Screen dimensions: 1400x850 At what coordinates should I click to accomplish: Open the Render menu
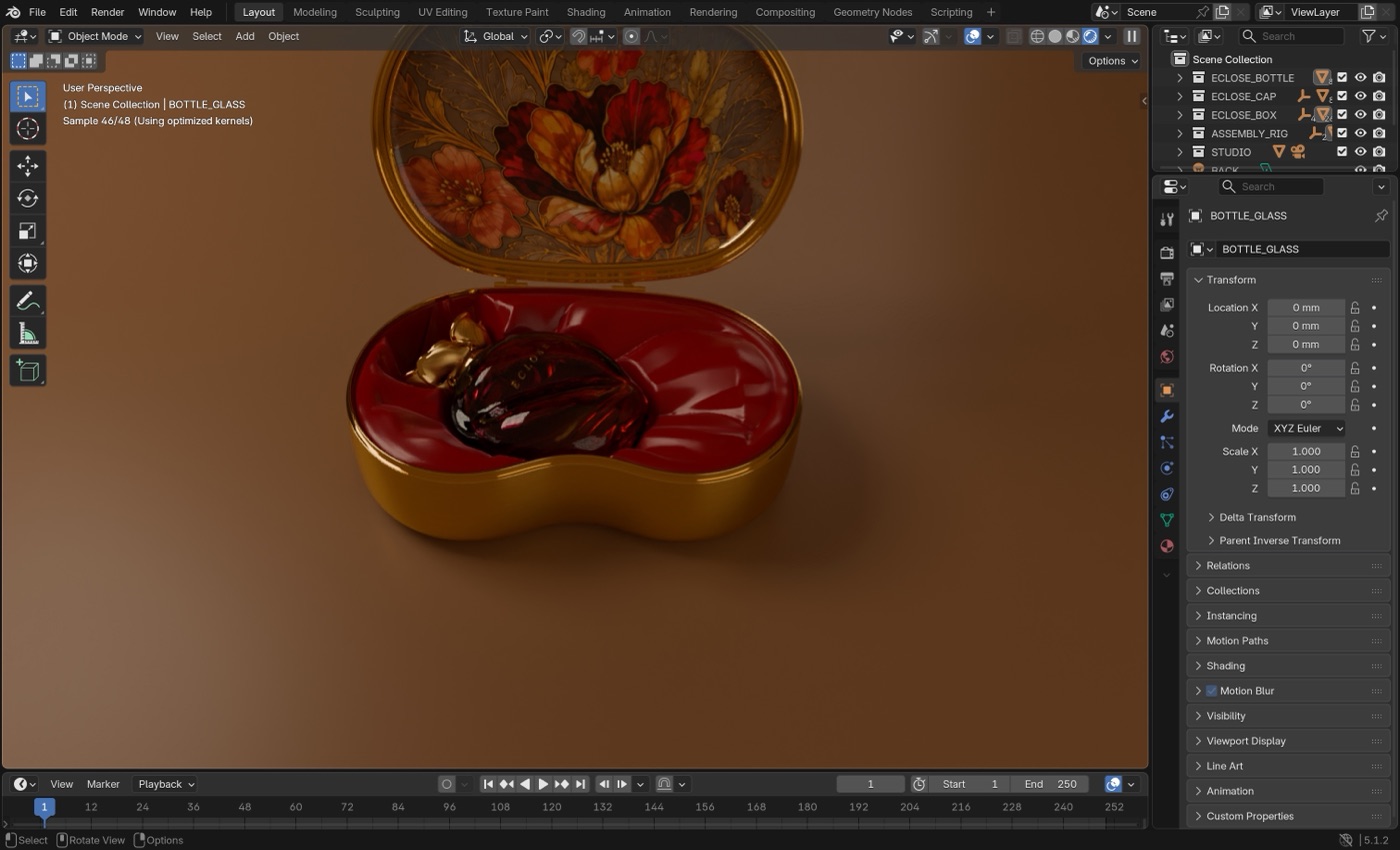pyautogui.click(x=107, y=12)
